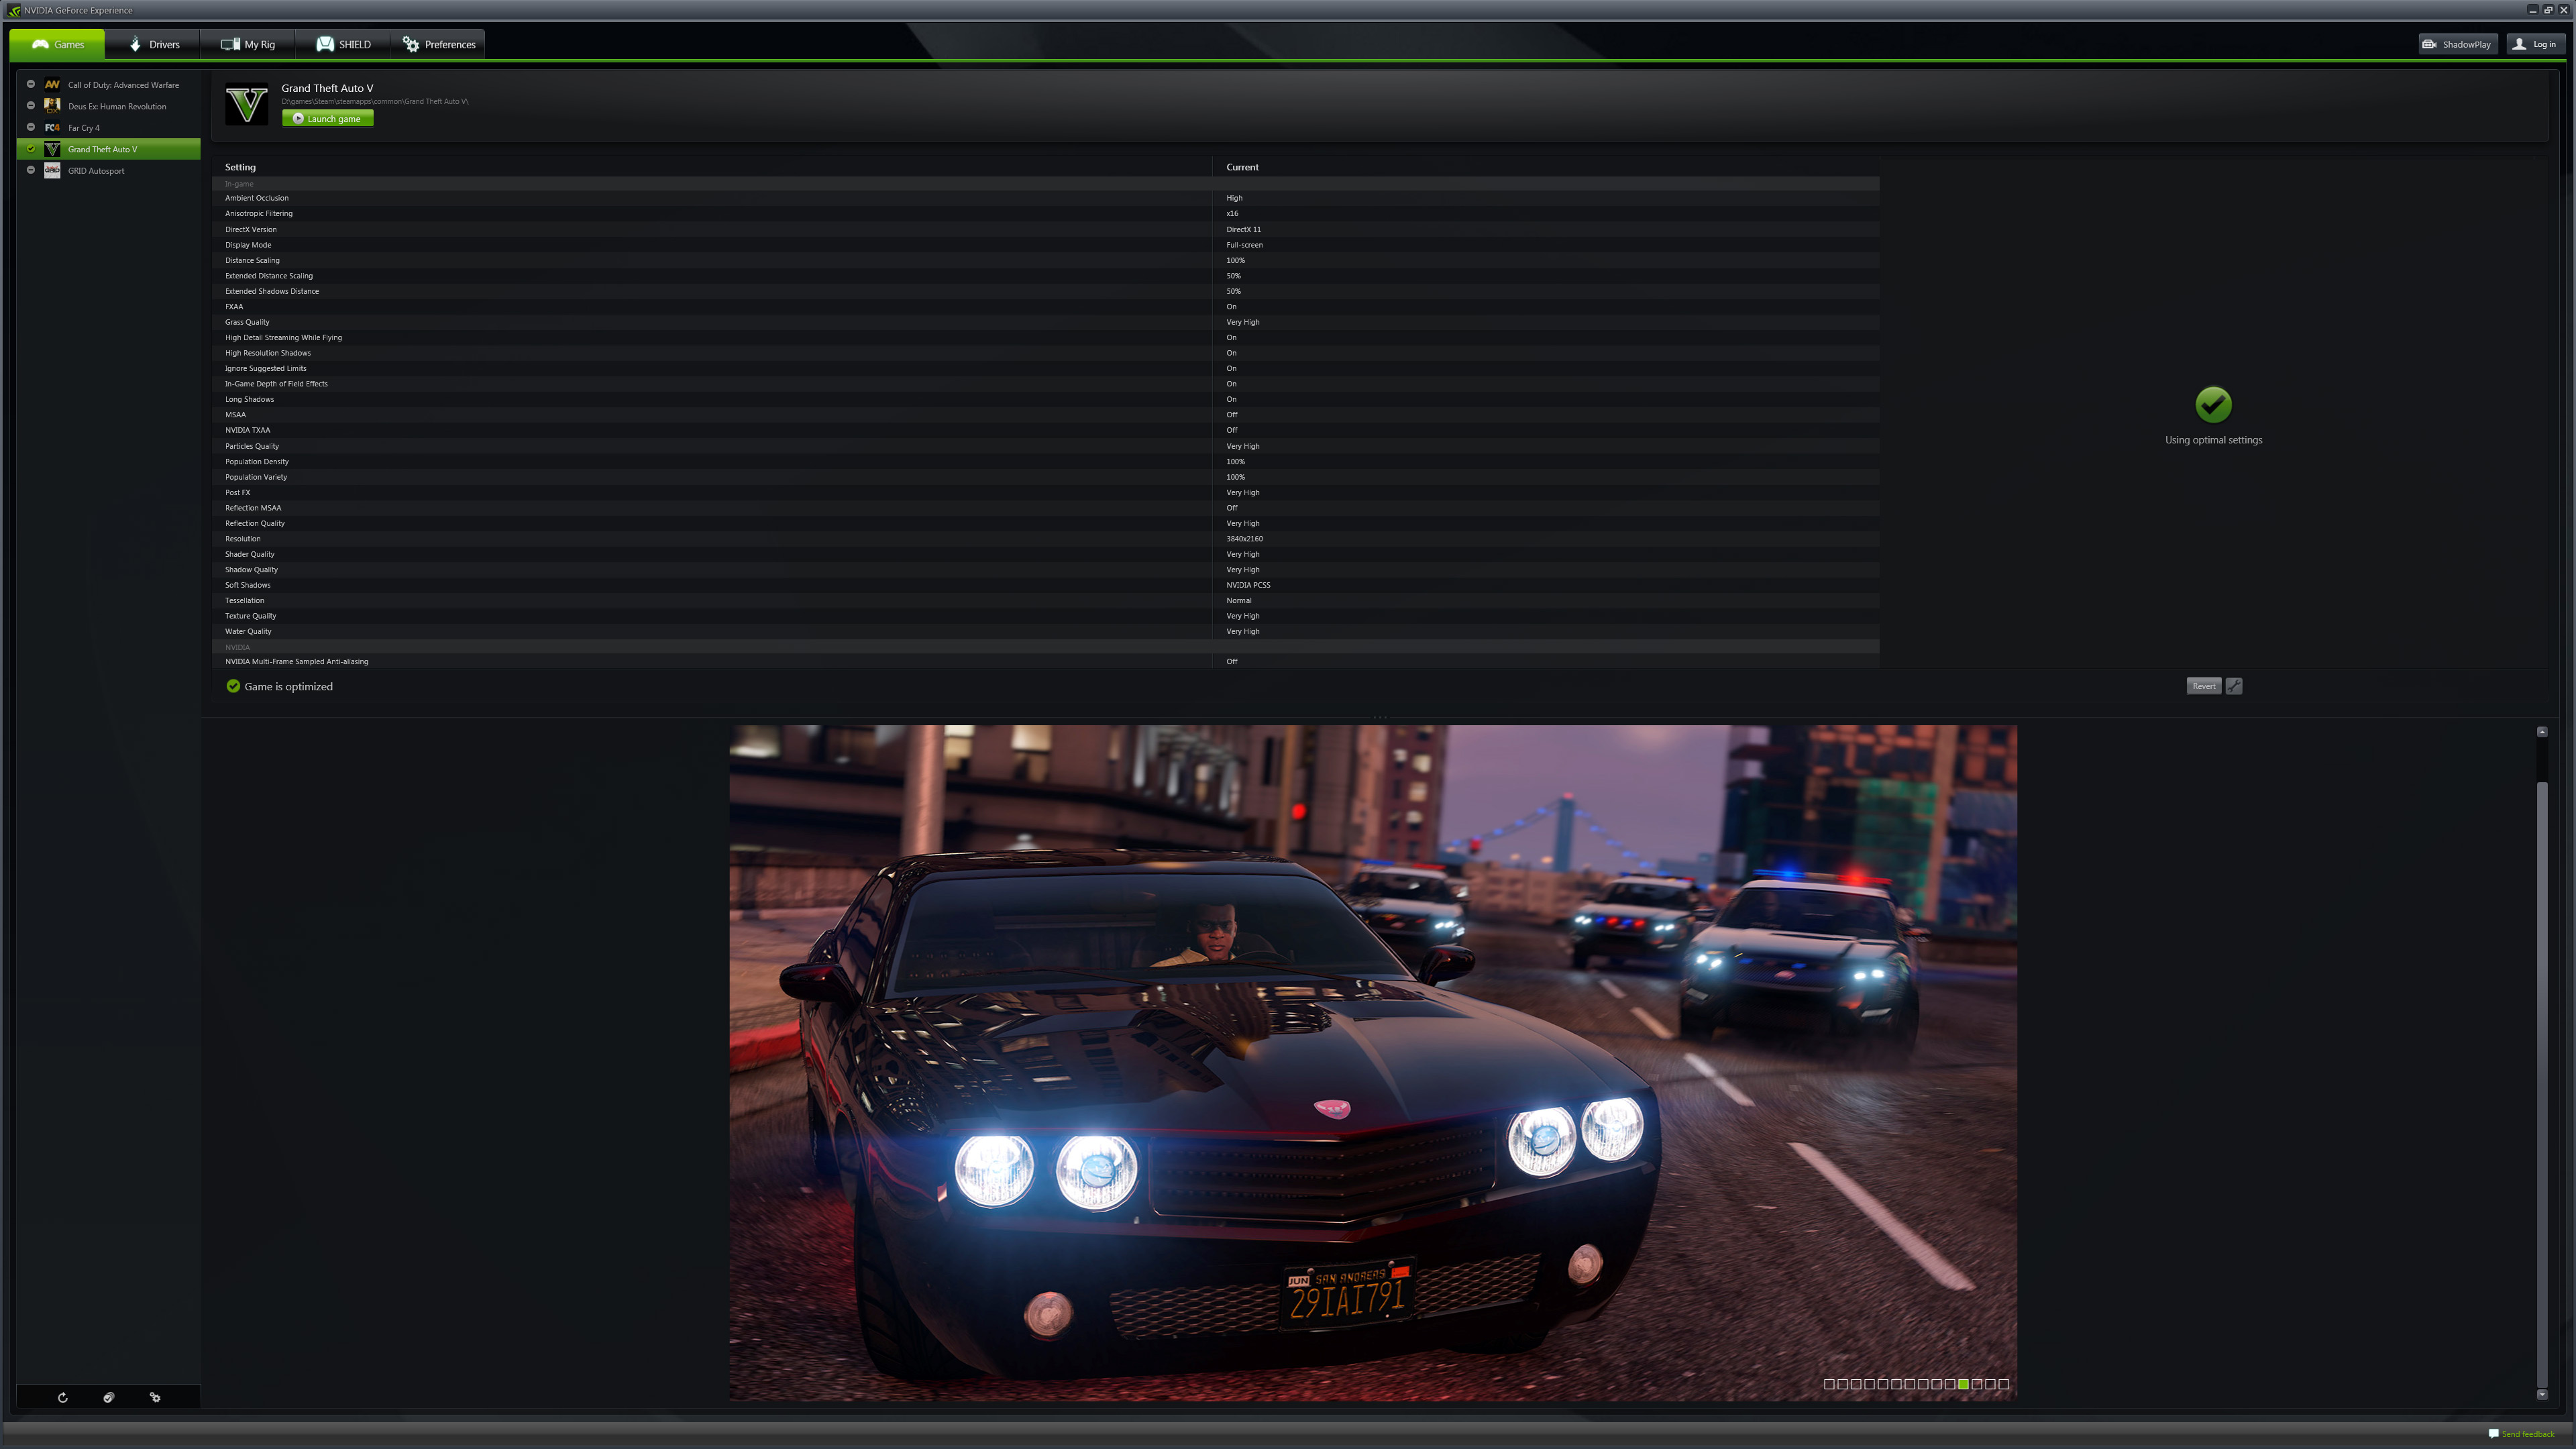This screenshot has width=2576, height=1449.
Task: Click Call of Duty's not-optimized status icon
Action: (31, 84)
